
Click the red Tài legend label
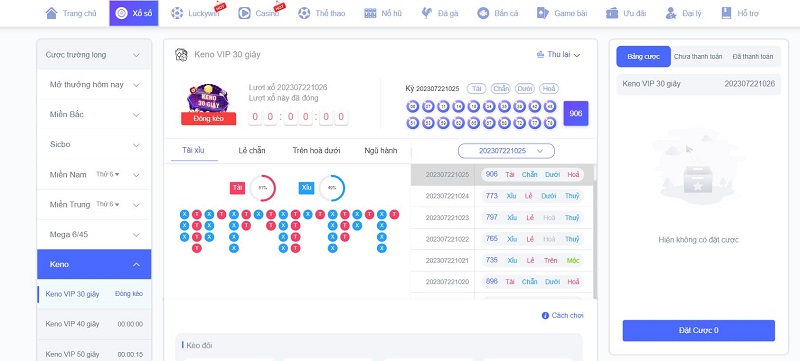(237, 188)
